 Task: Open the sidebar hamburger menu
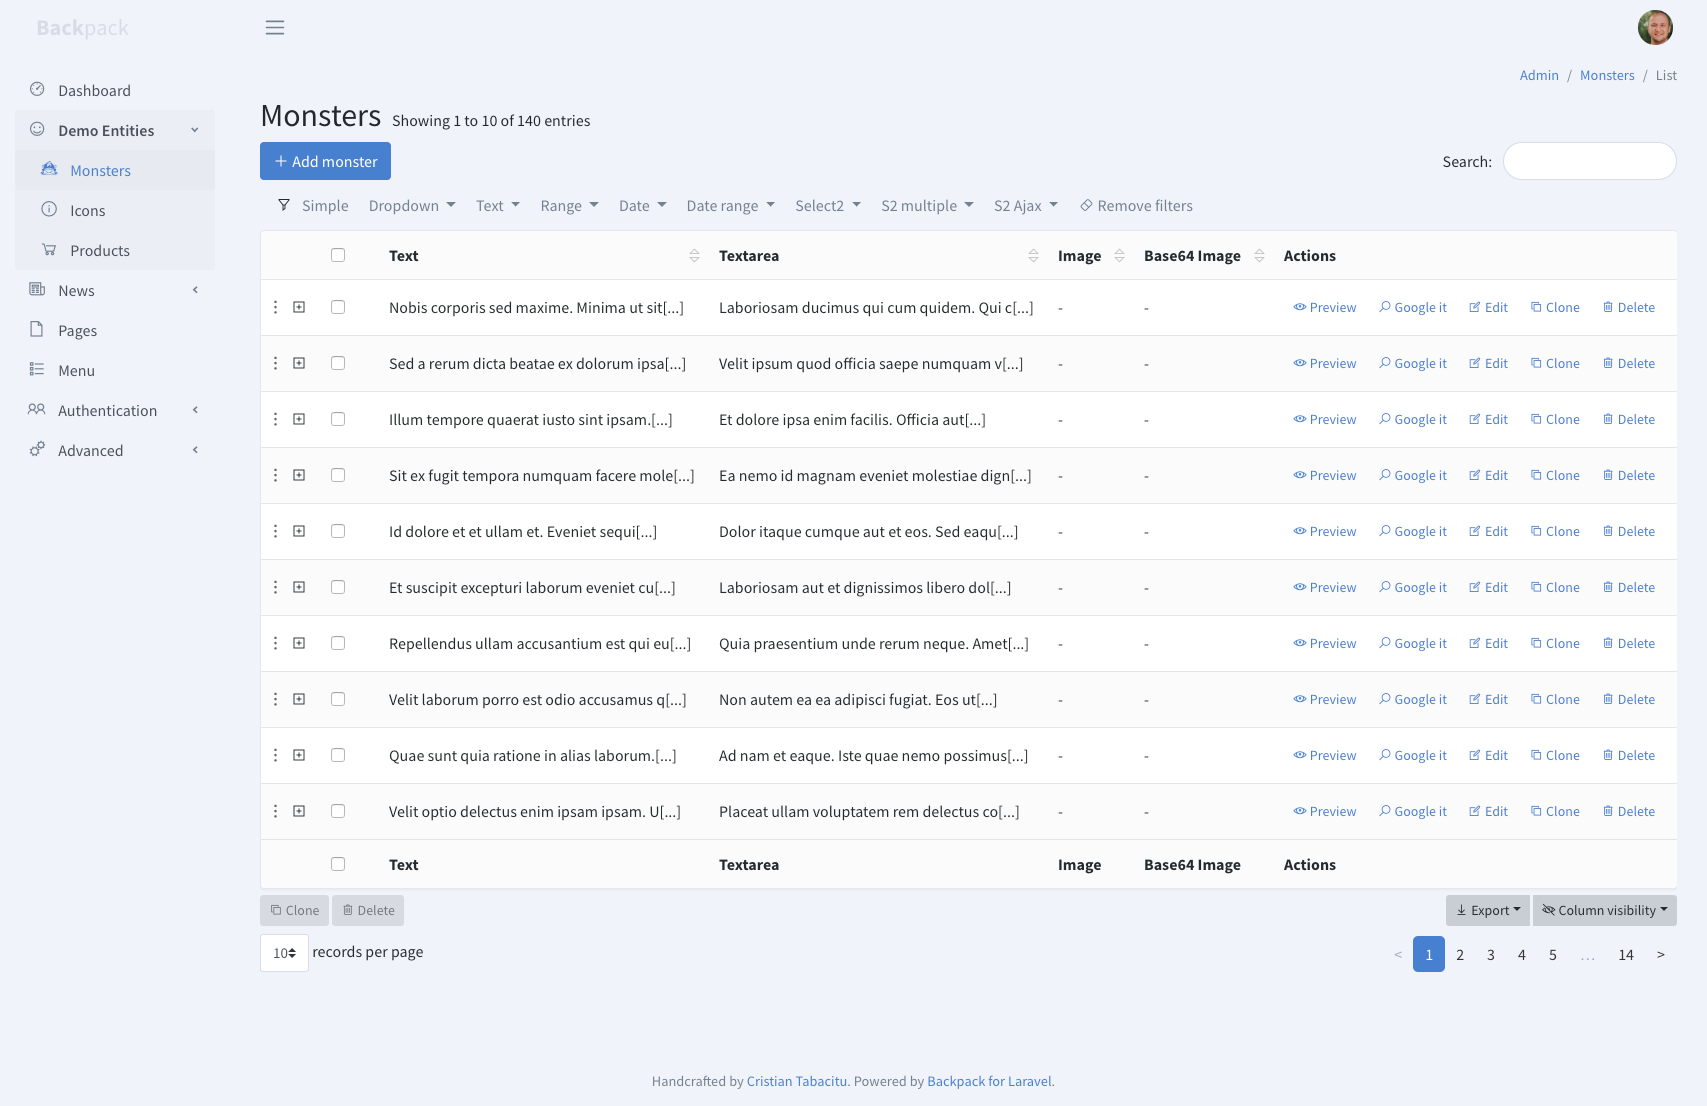[x=275, y=27]
